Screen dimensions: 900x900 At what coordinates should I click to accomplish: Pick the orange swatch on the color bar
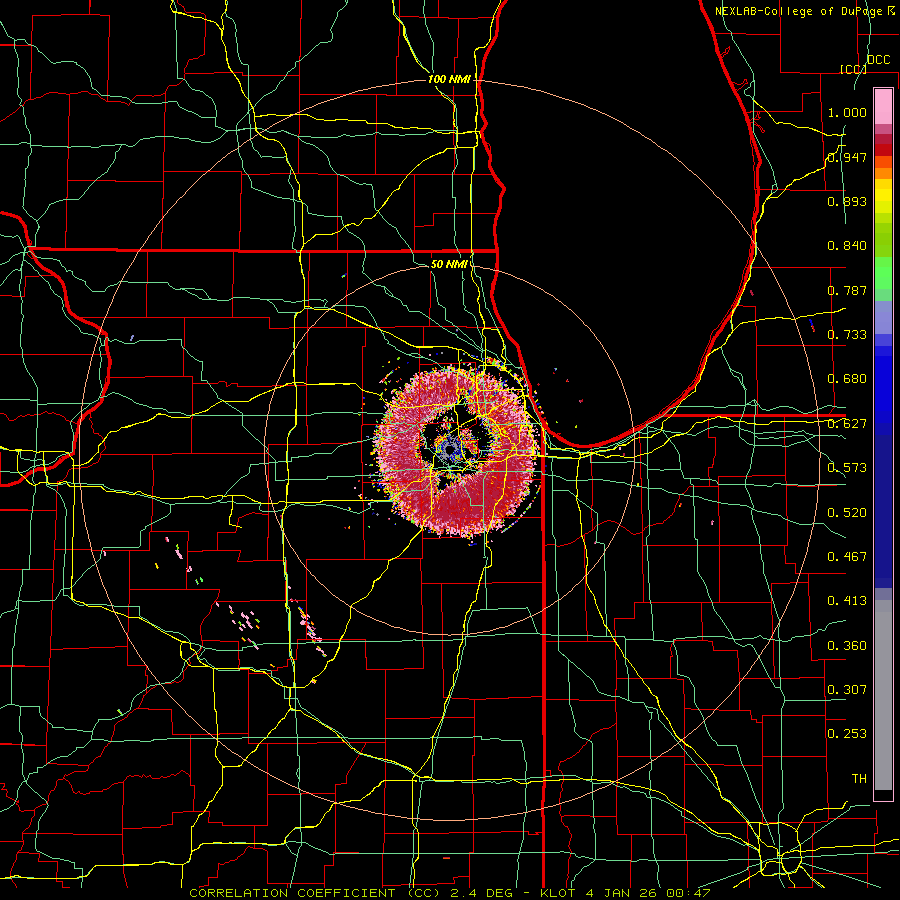[883, 173]
